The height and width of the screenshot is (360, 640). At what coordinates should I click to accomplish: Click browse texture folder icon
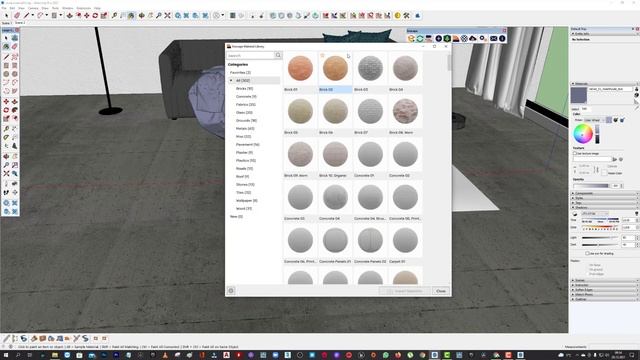[x=615, y=159]
